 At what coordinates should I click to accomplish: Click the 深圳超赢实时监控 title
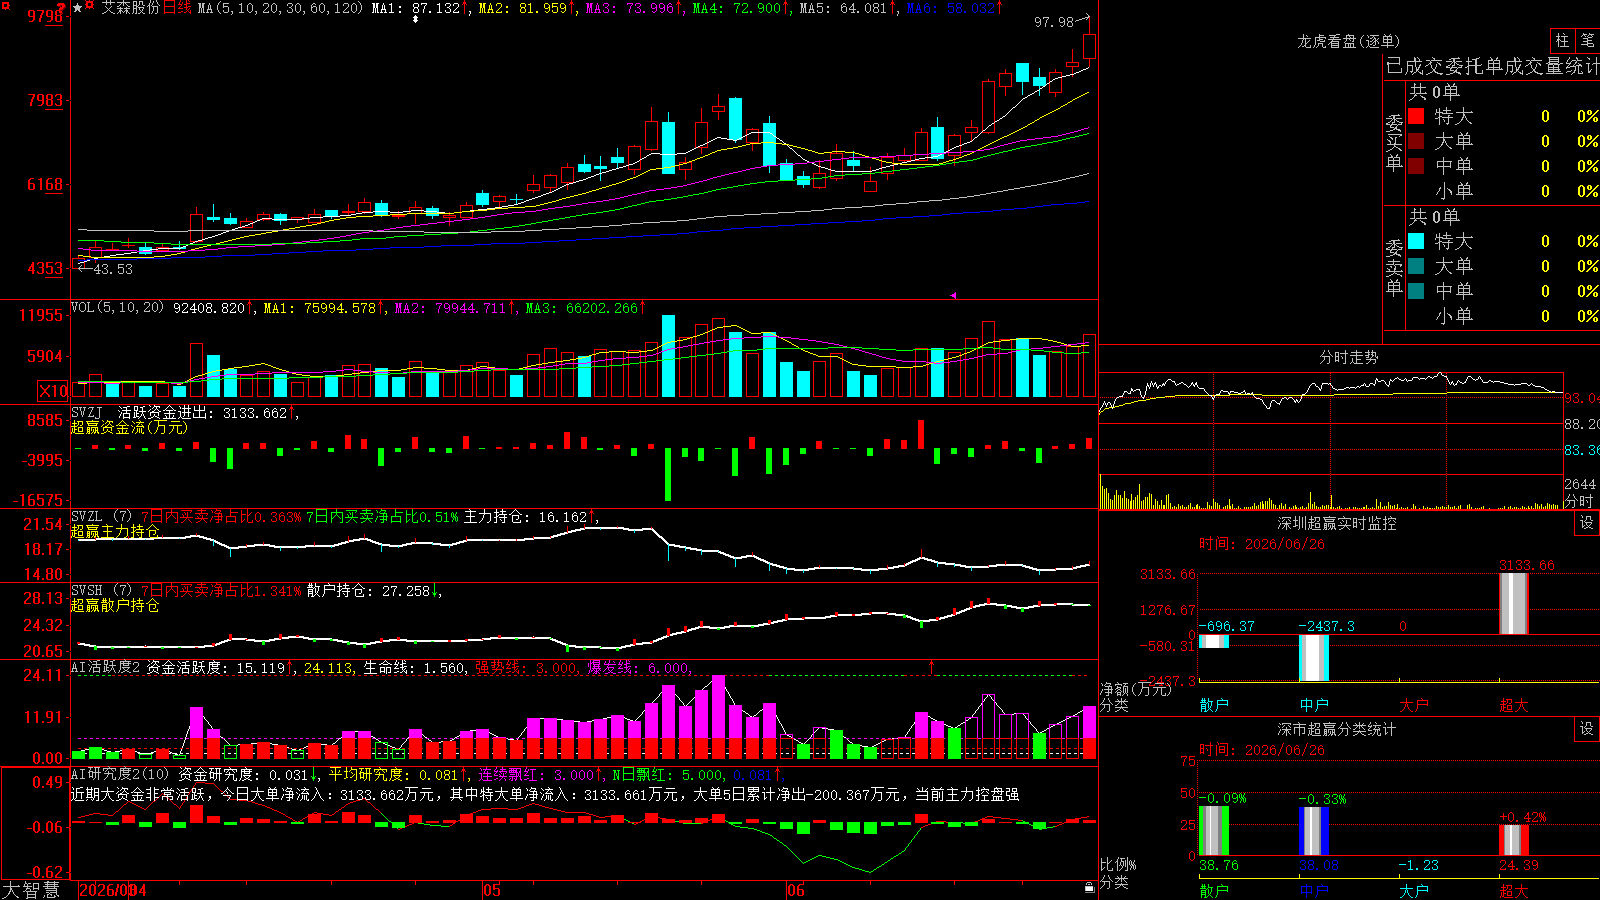[x=1337, y=523]
